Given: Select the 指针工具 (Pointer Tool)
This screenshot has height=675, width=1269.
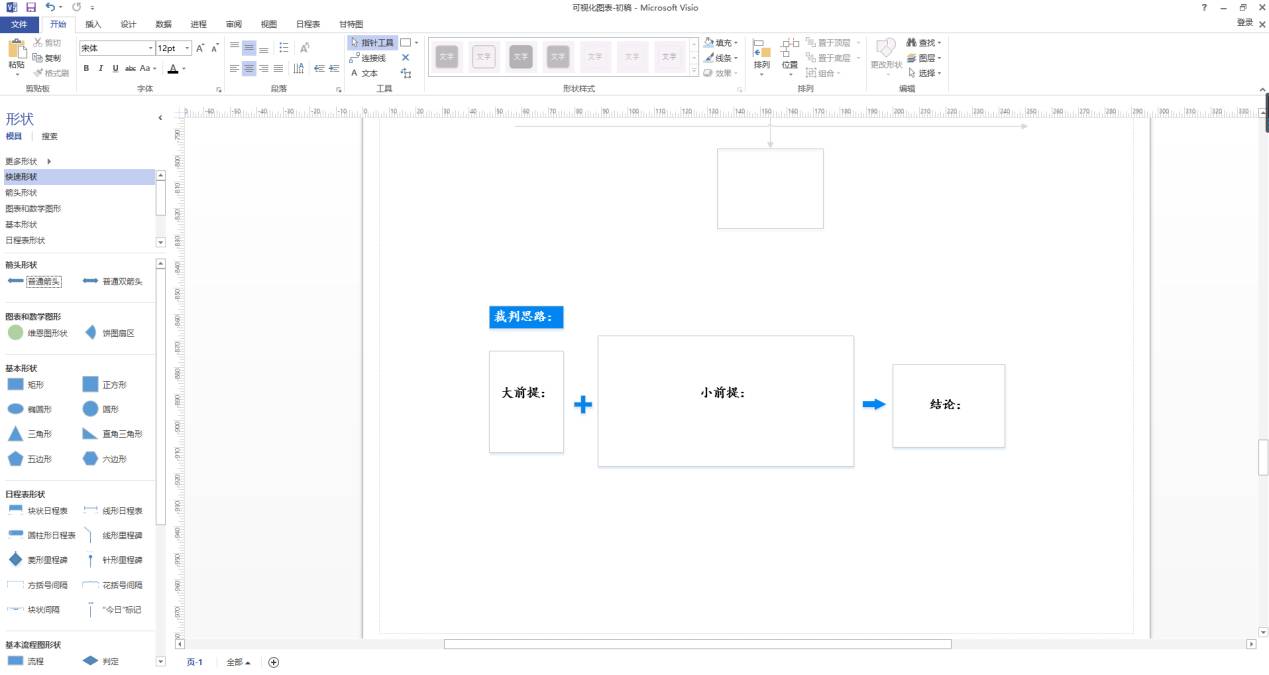Looking at the screenshot, I should (x=370, y=42).
